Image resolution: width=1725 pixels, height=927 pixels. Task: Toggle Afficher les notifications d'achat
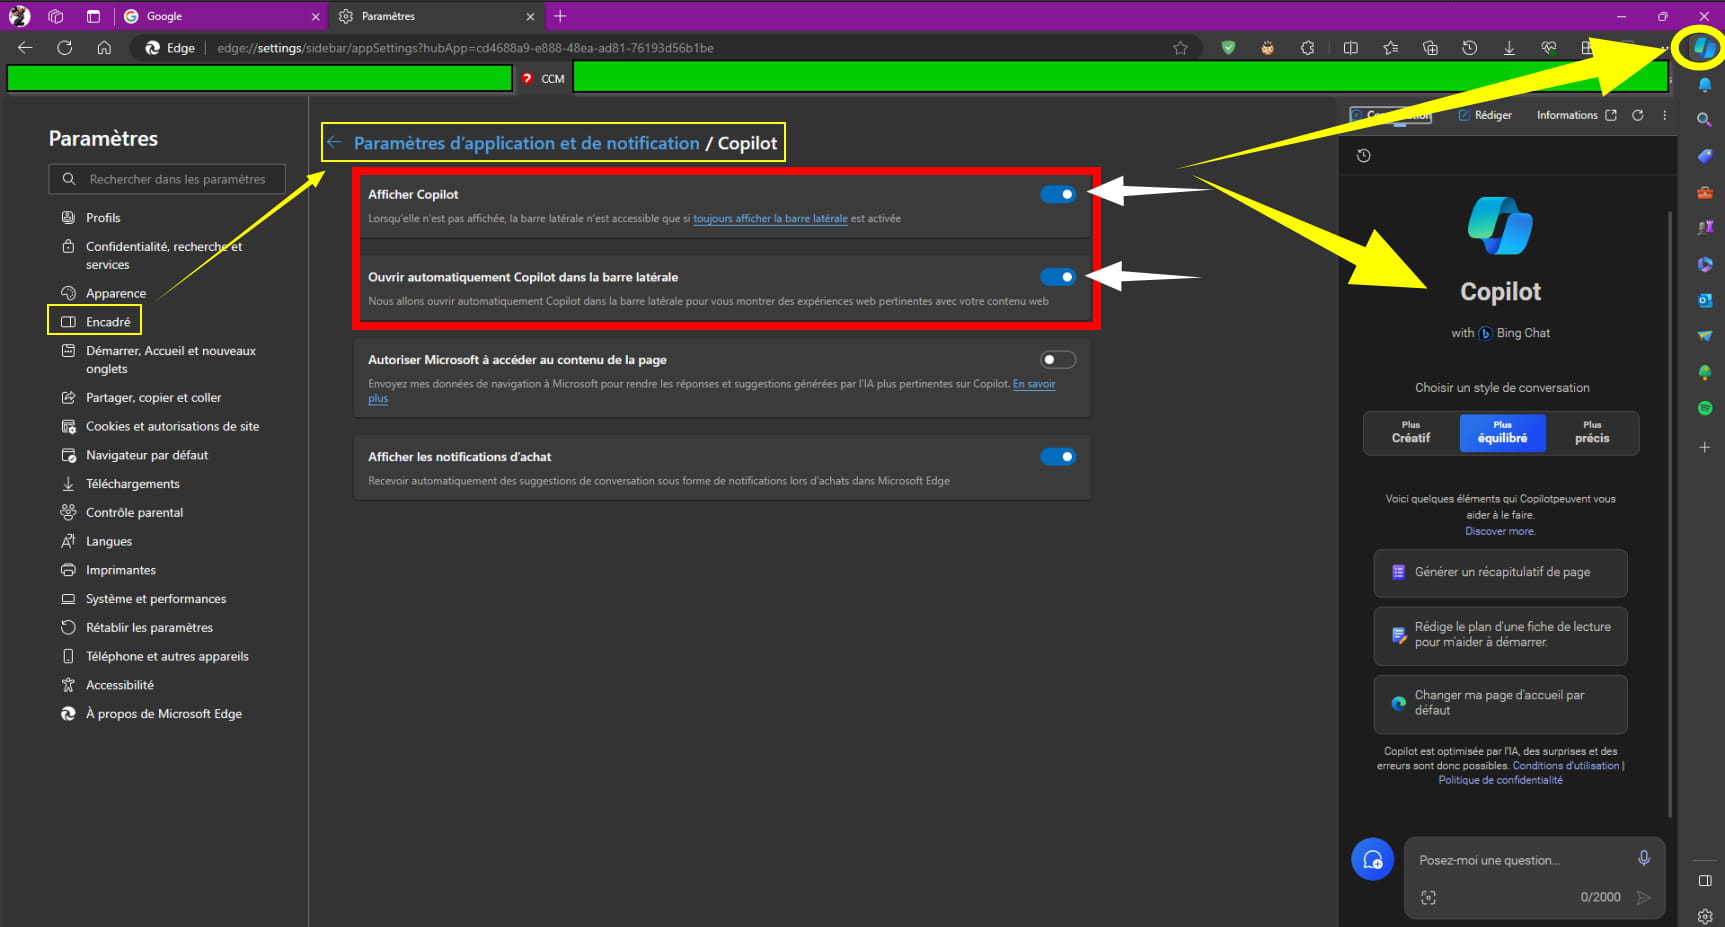1058,456
